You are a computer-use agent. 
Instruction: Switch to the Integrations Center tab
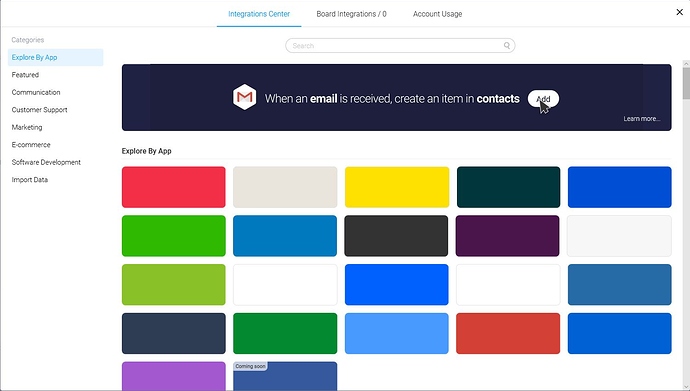[259, 14]
